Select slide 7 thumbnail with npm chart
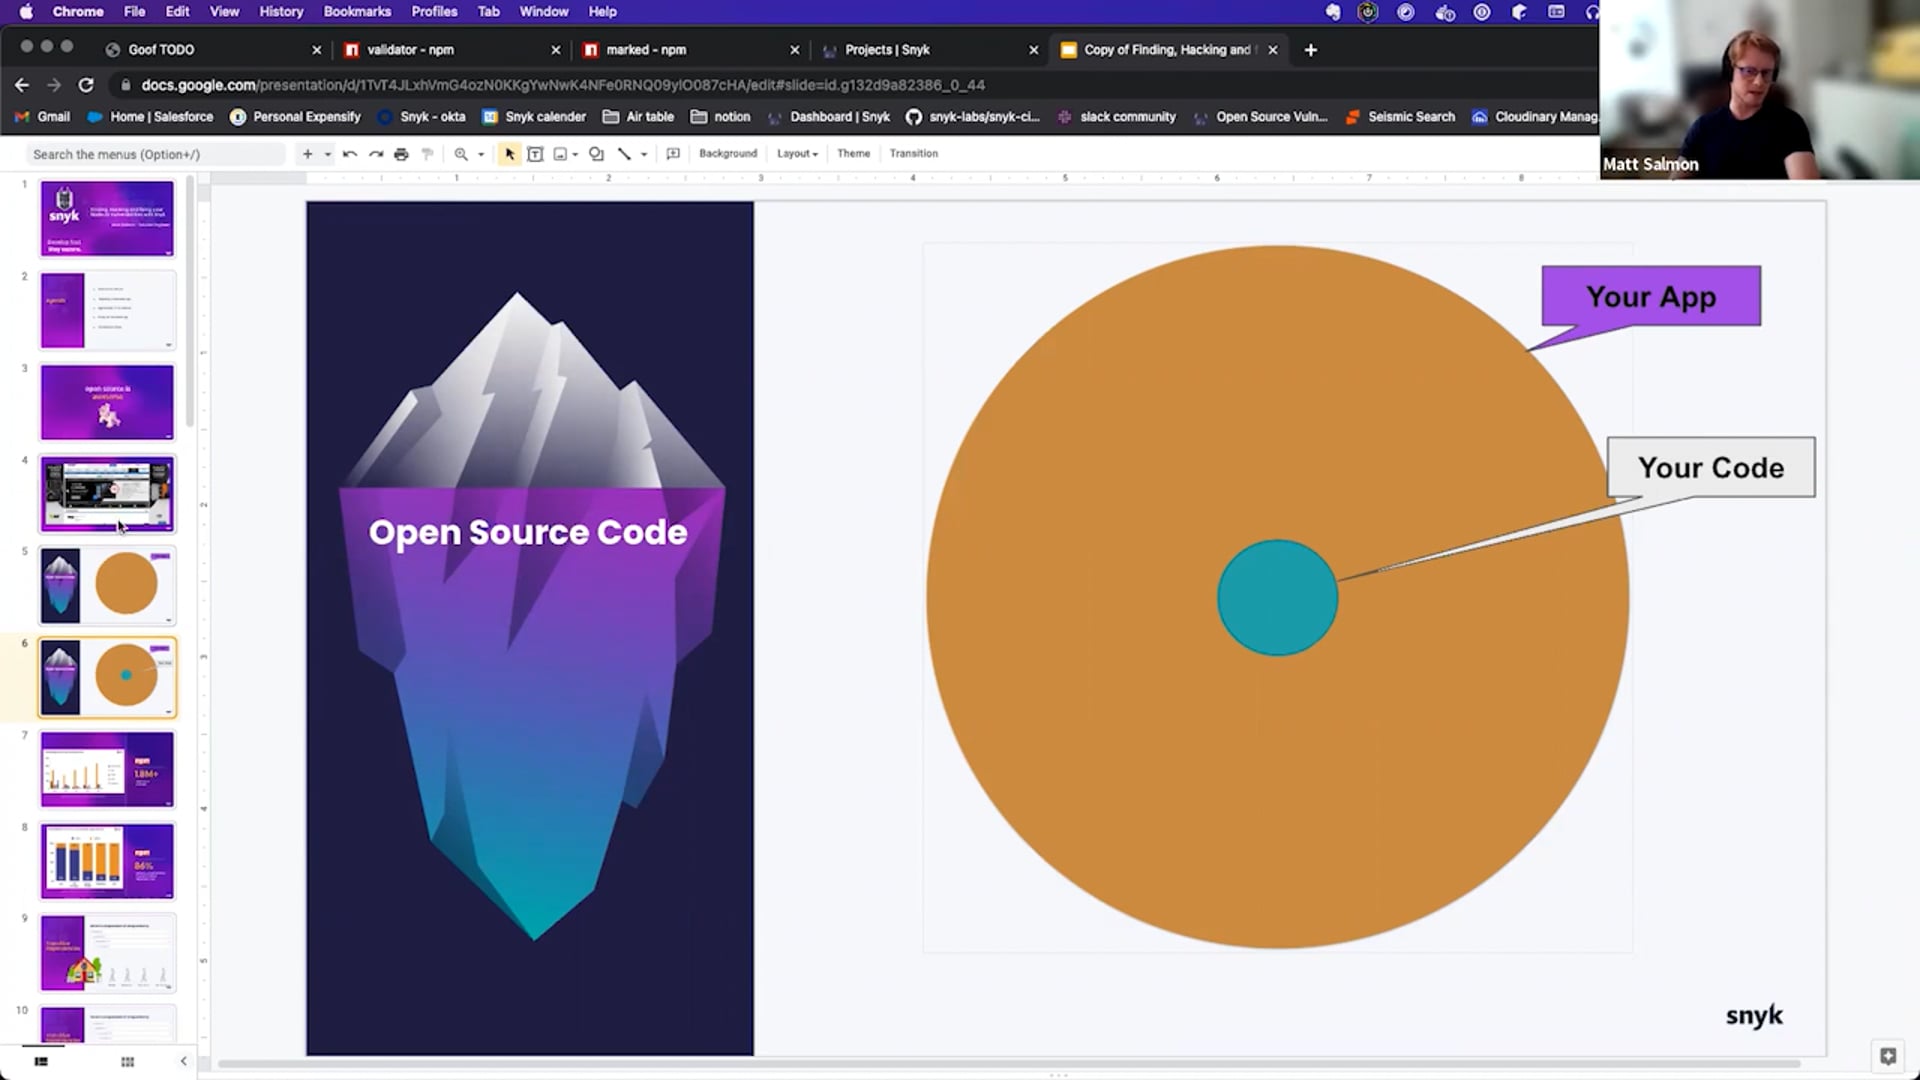Viewport: 1920px width, 1080px height. click(107, 769)
